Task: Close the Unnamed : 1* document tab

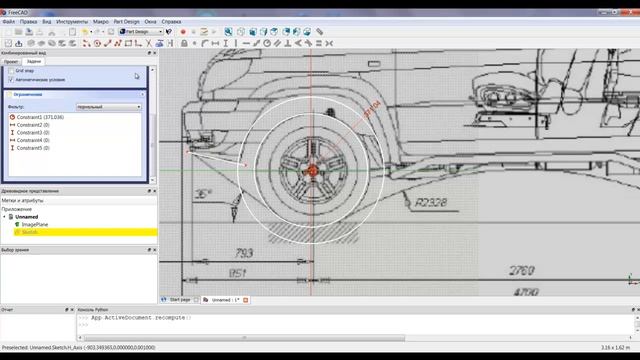Action: (x=246, y=300)
